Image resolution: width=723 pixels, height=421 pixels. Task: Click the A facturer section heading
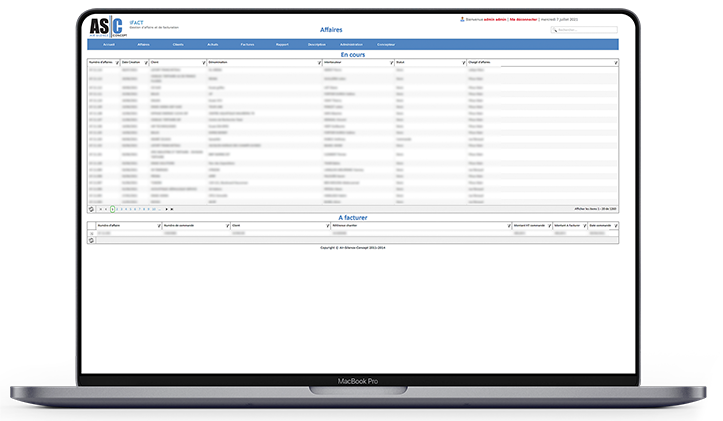(x=353, y=218)
